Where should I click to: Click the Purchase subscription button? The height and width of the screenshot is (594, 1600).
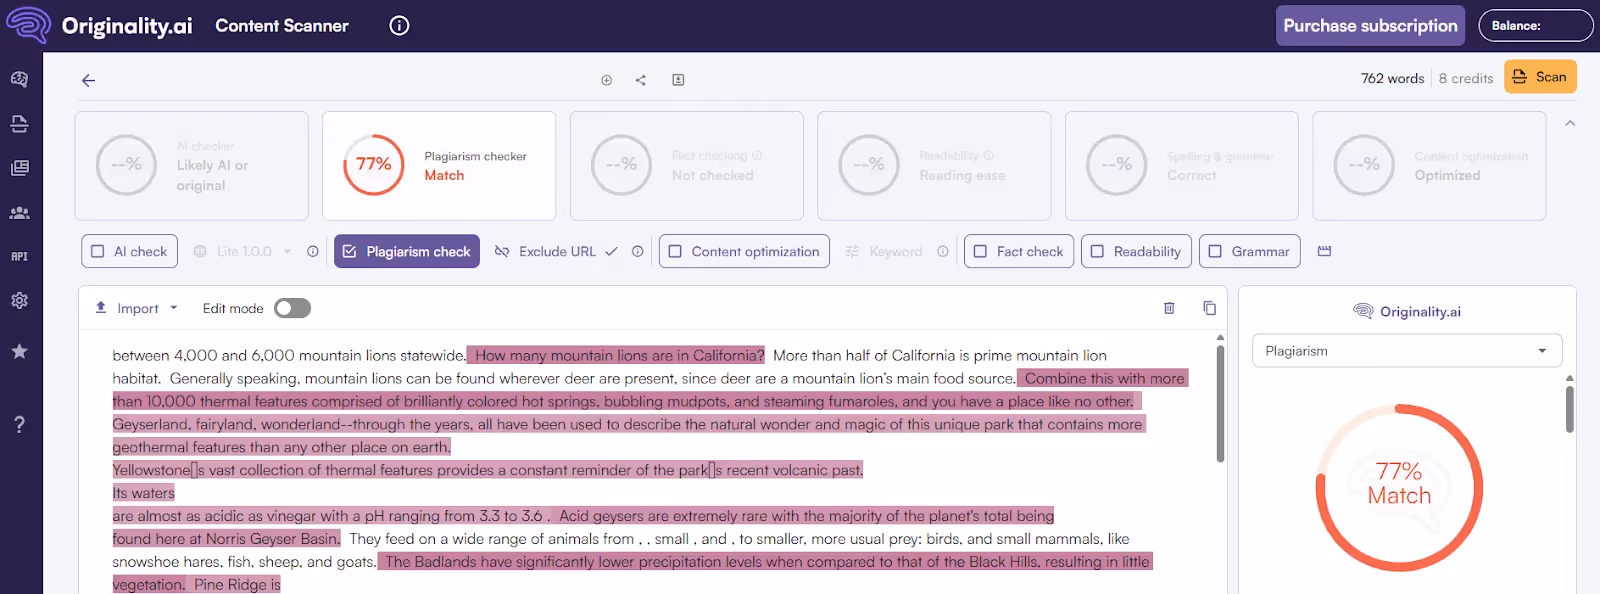pos(1370,26)
